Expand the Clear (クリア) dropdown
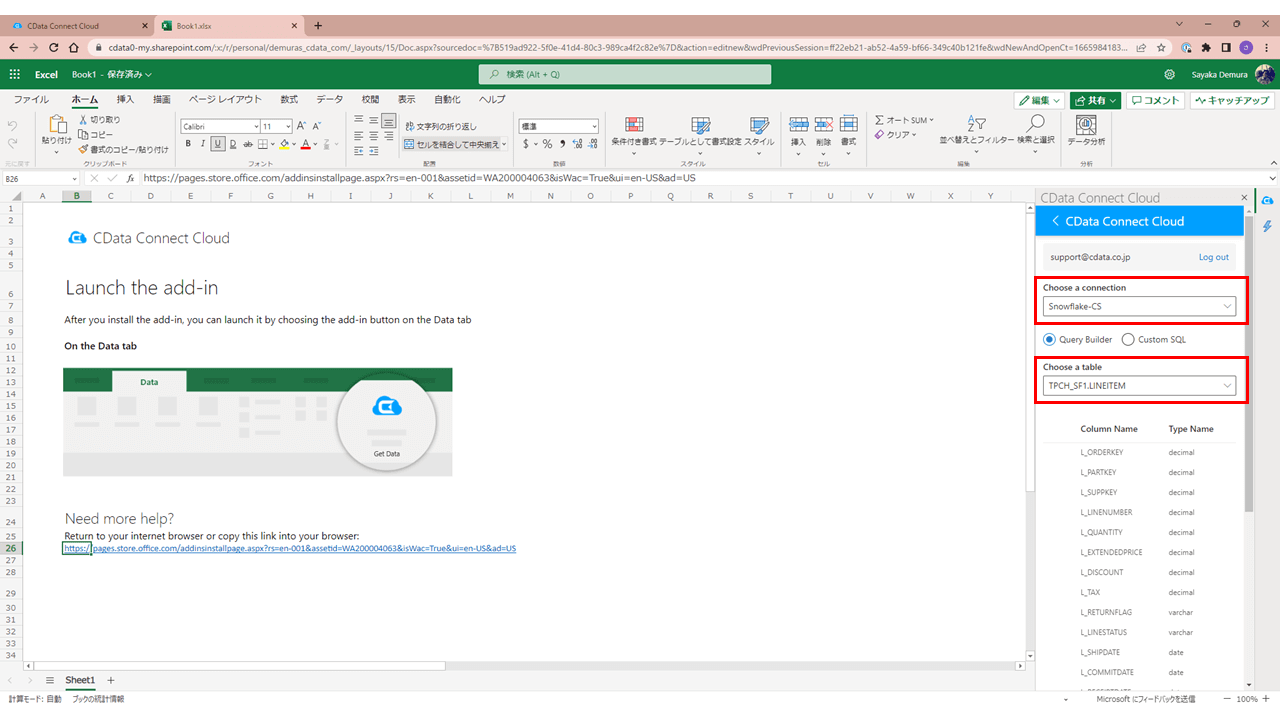The width and height of the screenshot is (1280, 720). pyautogui.click(x=913, y=135)
